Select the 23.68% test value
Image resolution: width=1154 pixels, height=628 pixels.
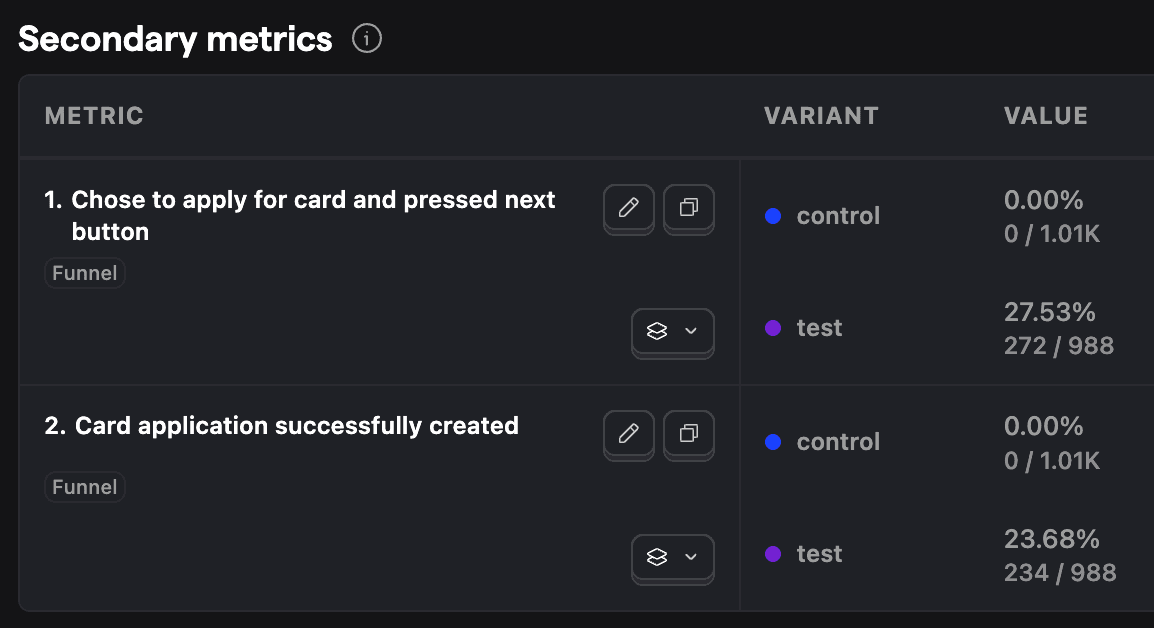1051,539
